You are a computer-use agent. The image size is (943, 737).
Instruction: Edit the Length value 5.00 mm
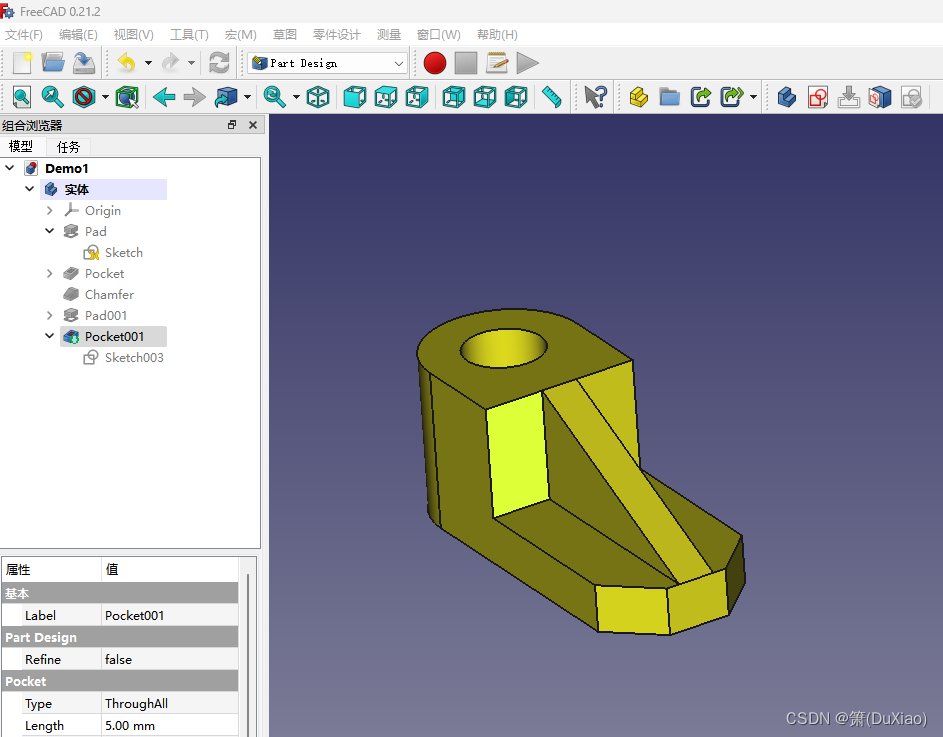[x=170, y=726]
